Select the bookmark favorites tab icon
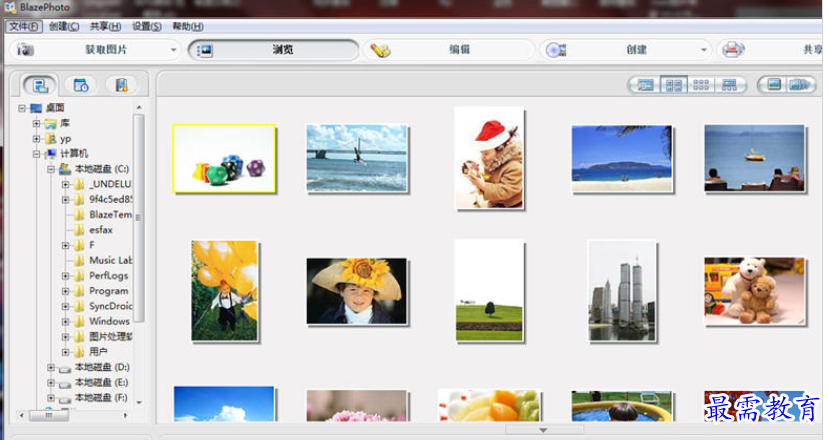Screen dimensions: 828x440 click(x=121, y=85)
